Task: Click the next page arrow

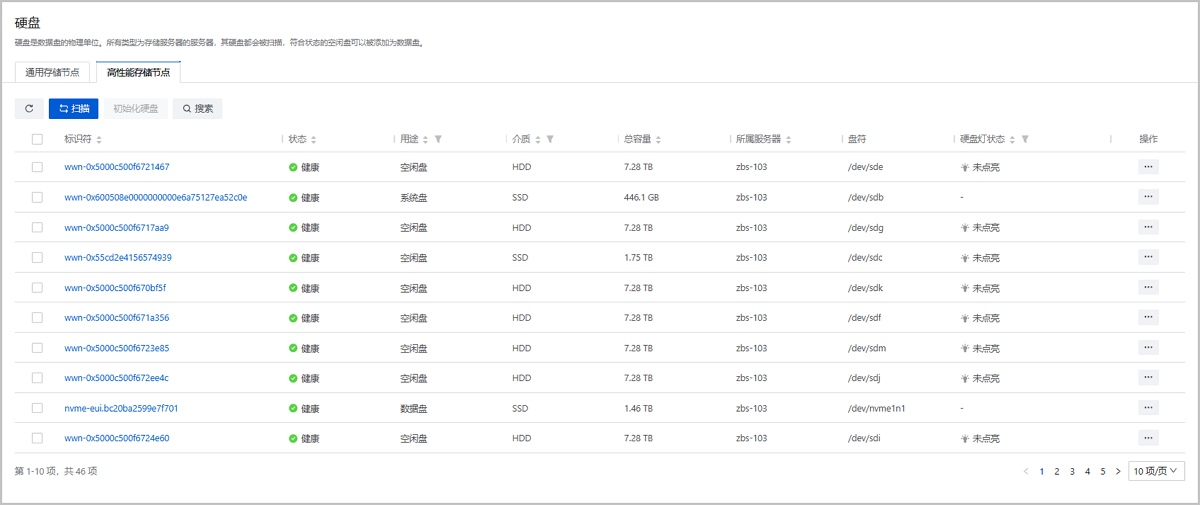Action: 1117,470
